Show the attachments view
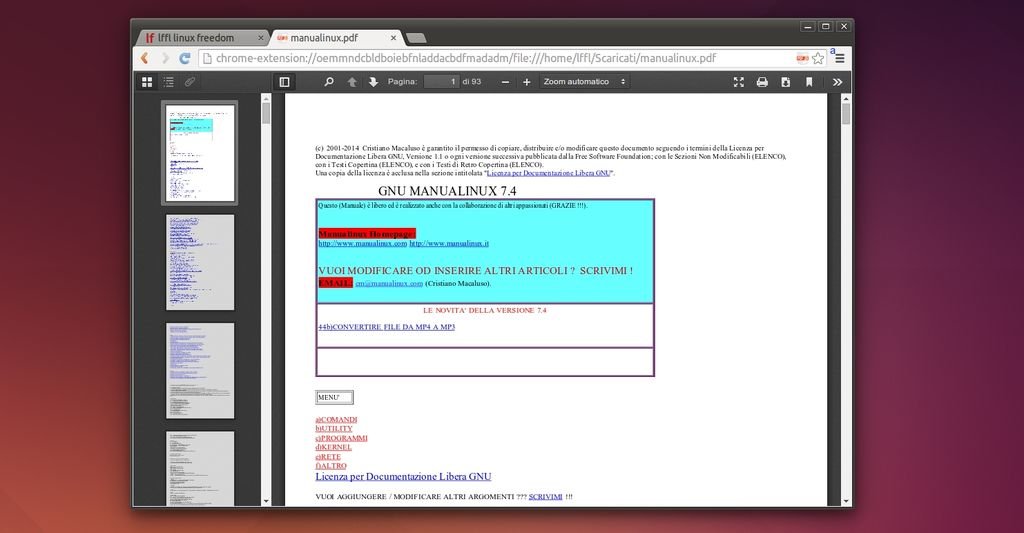 (x=189, y=82)
